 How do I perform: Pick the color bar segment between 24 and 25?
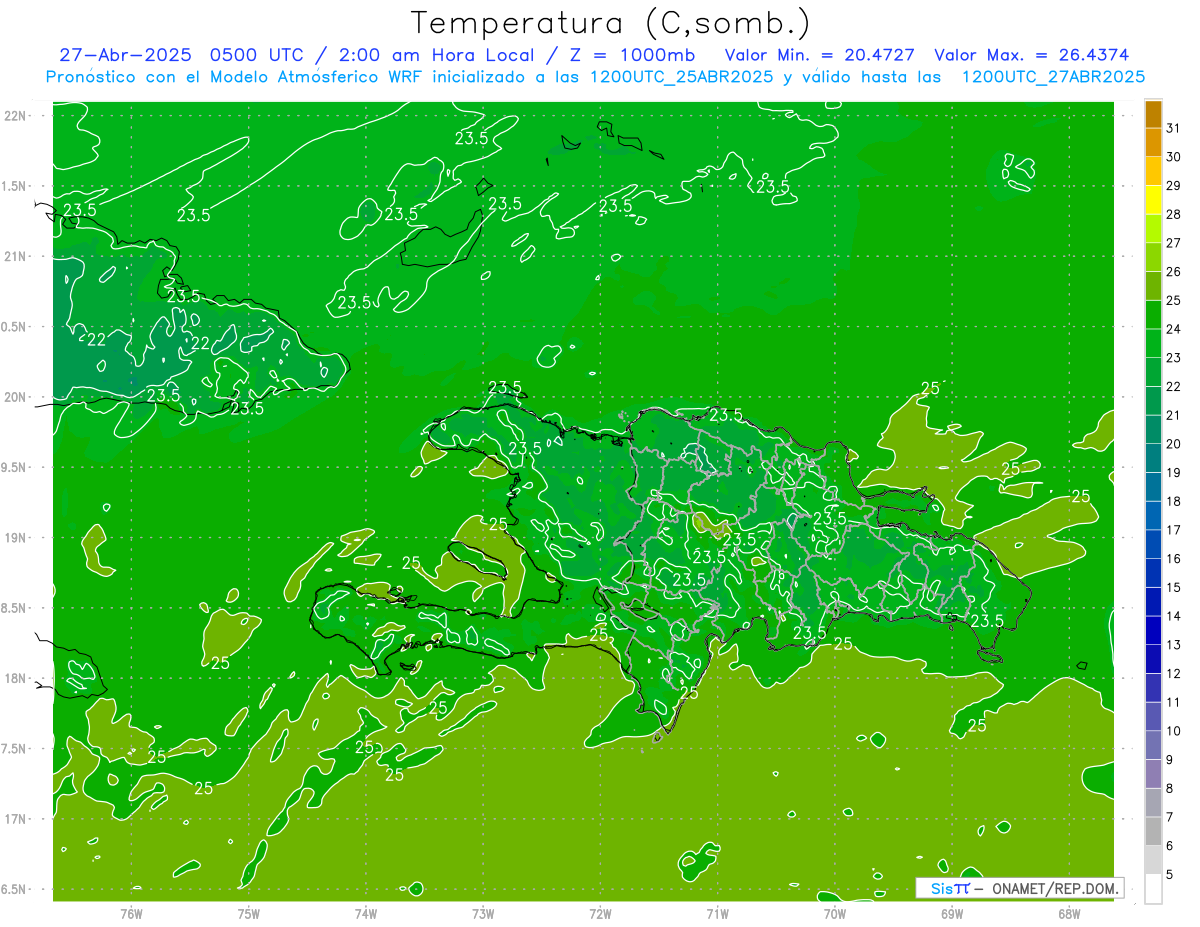pos(1153,315)
